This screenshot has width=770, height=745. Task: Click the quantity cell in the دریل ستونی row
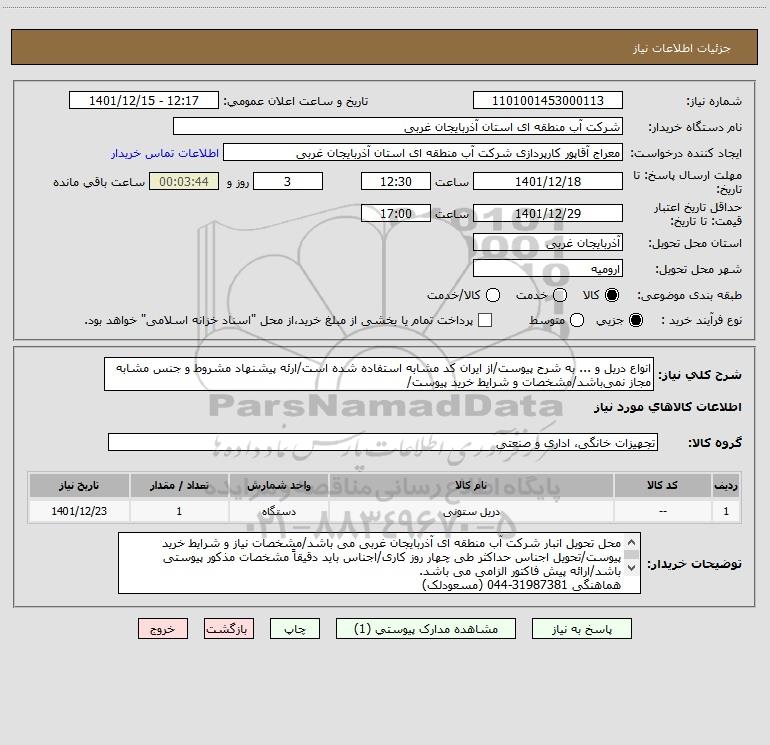click(x=179, y=511)
